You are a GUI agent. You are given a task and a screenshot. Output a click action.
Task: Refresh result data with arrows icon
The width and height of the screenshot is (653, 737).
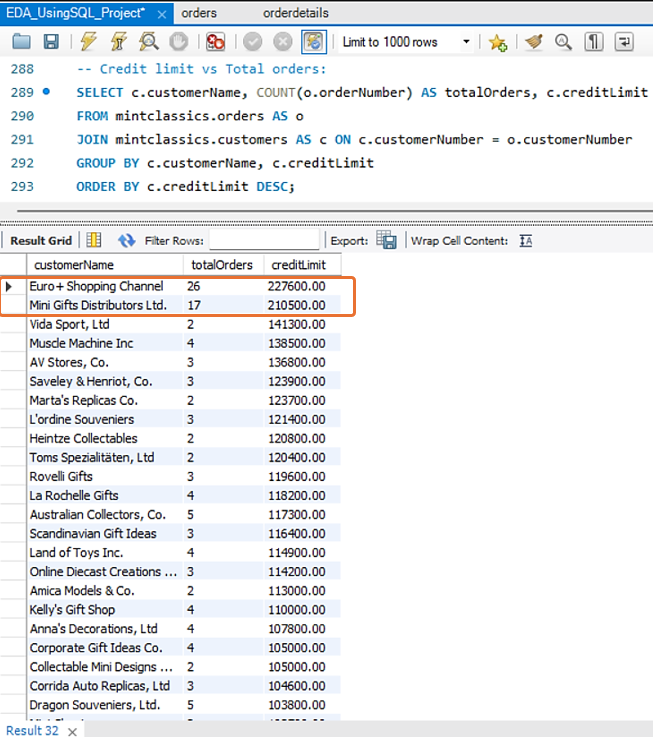(x=126, y=241)
